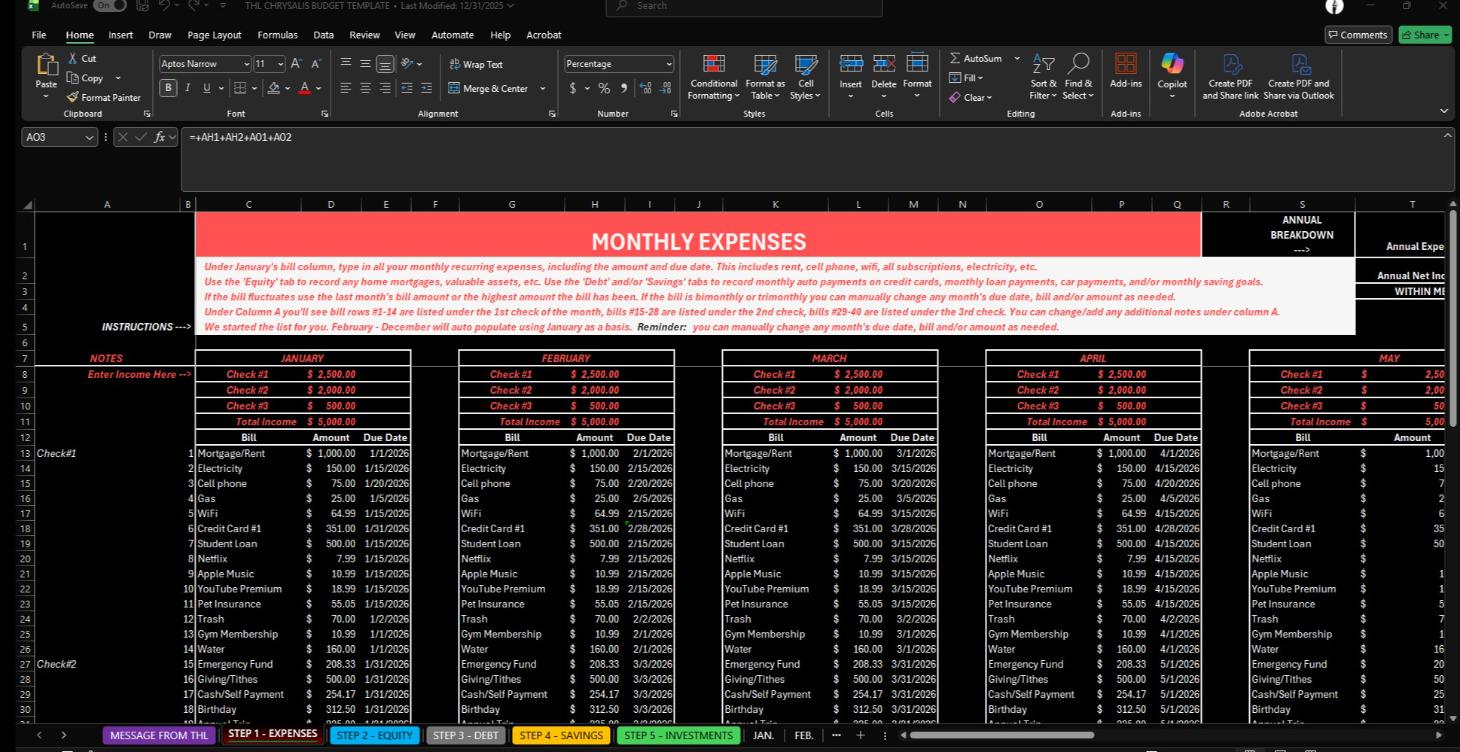
Task: Click the Increase Decimal icon
Action: pos(644,88)
